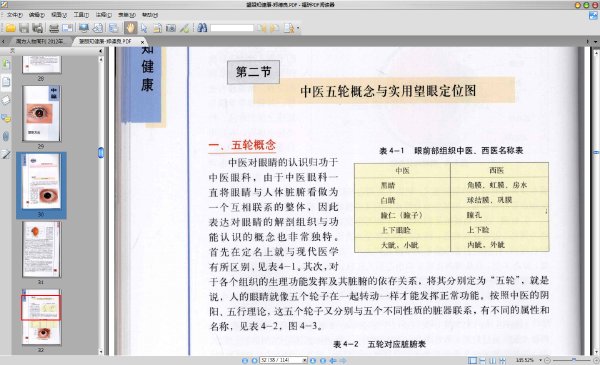
Task: Click the next view right arrow
Action: coord(343,360)
